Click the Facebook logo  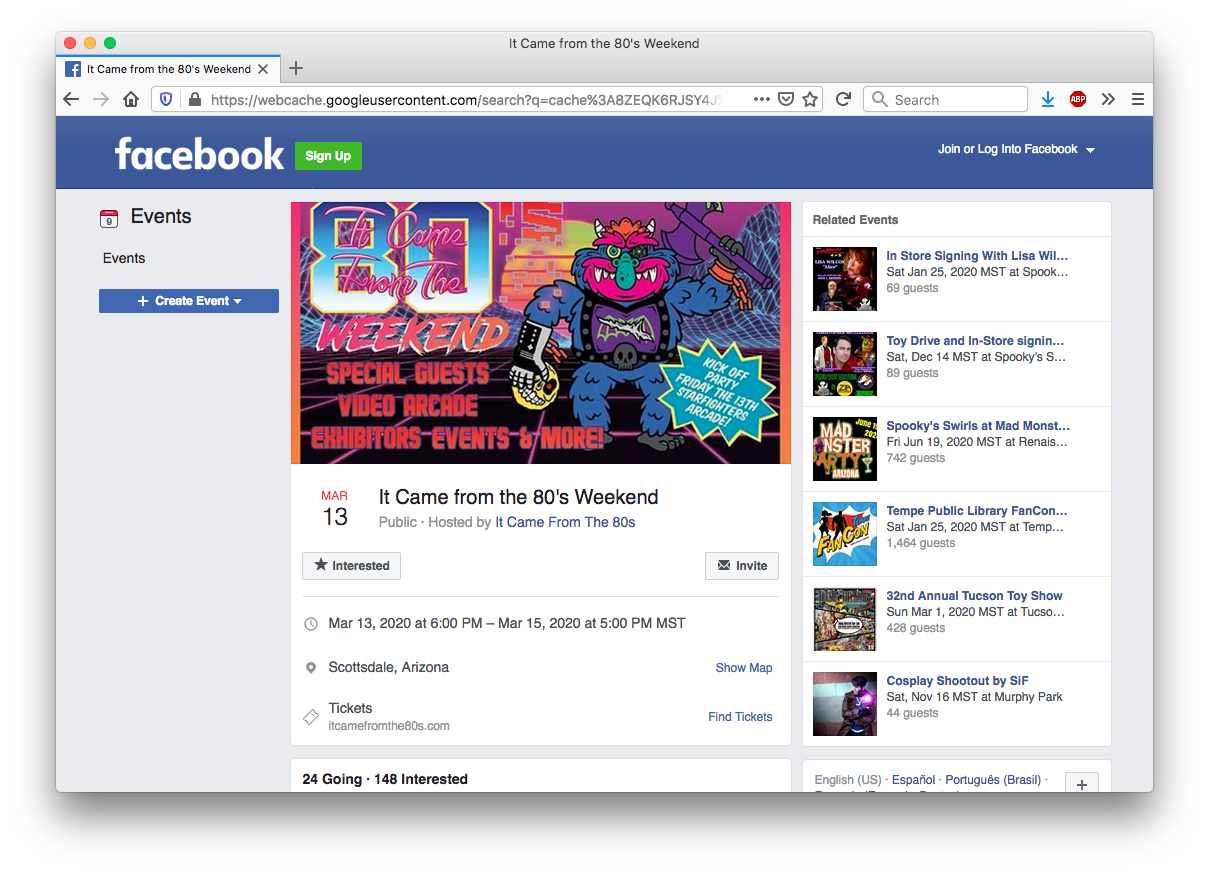(199, 154)
